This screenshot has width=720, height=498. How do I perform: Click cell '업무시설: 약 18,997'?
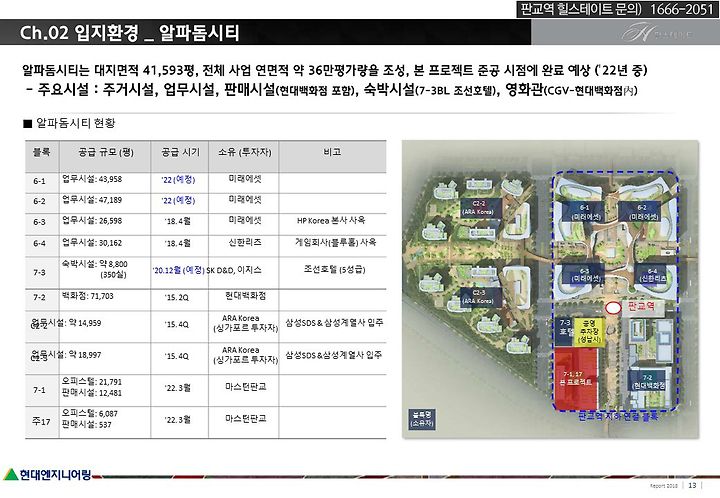66,355
